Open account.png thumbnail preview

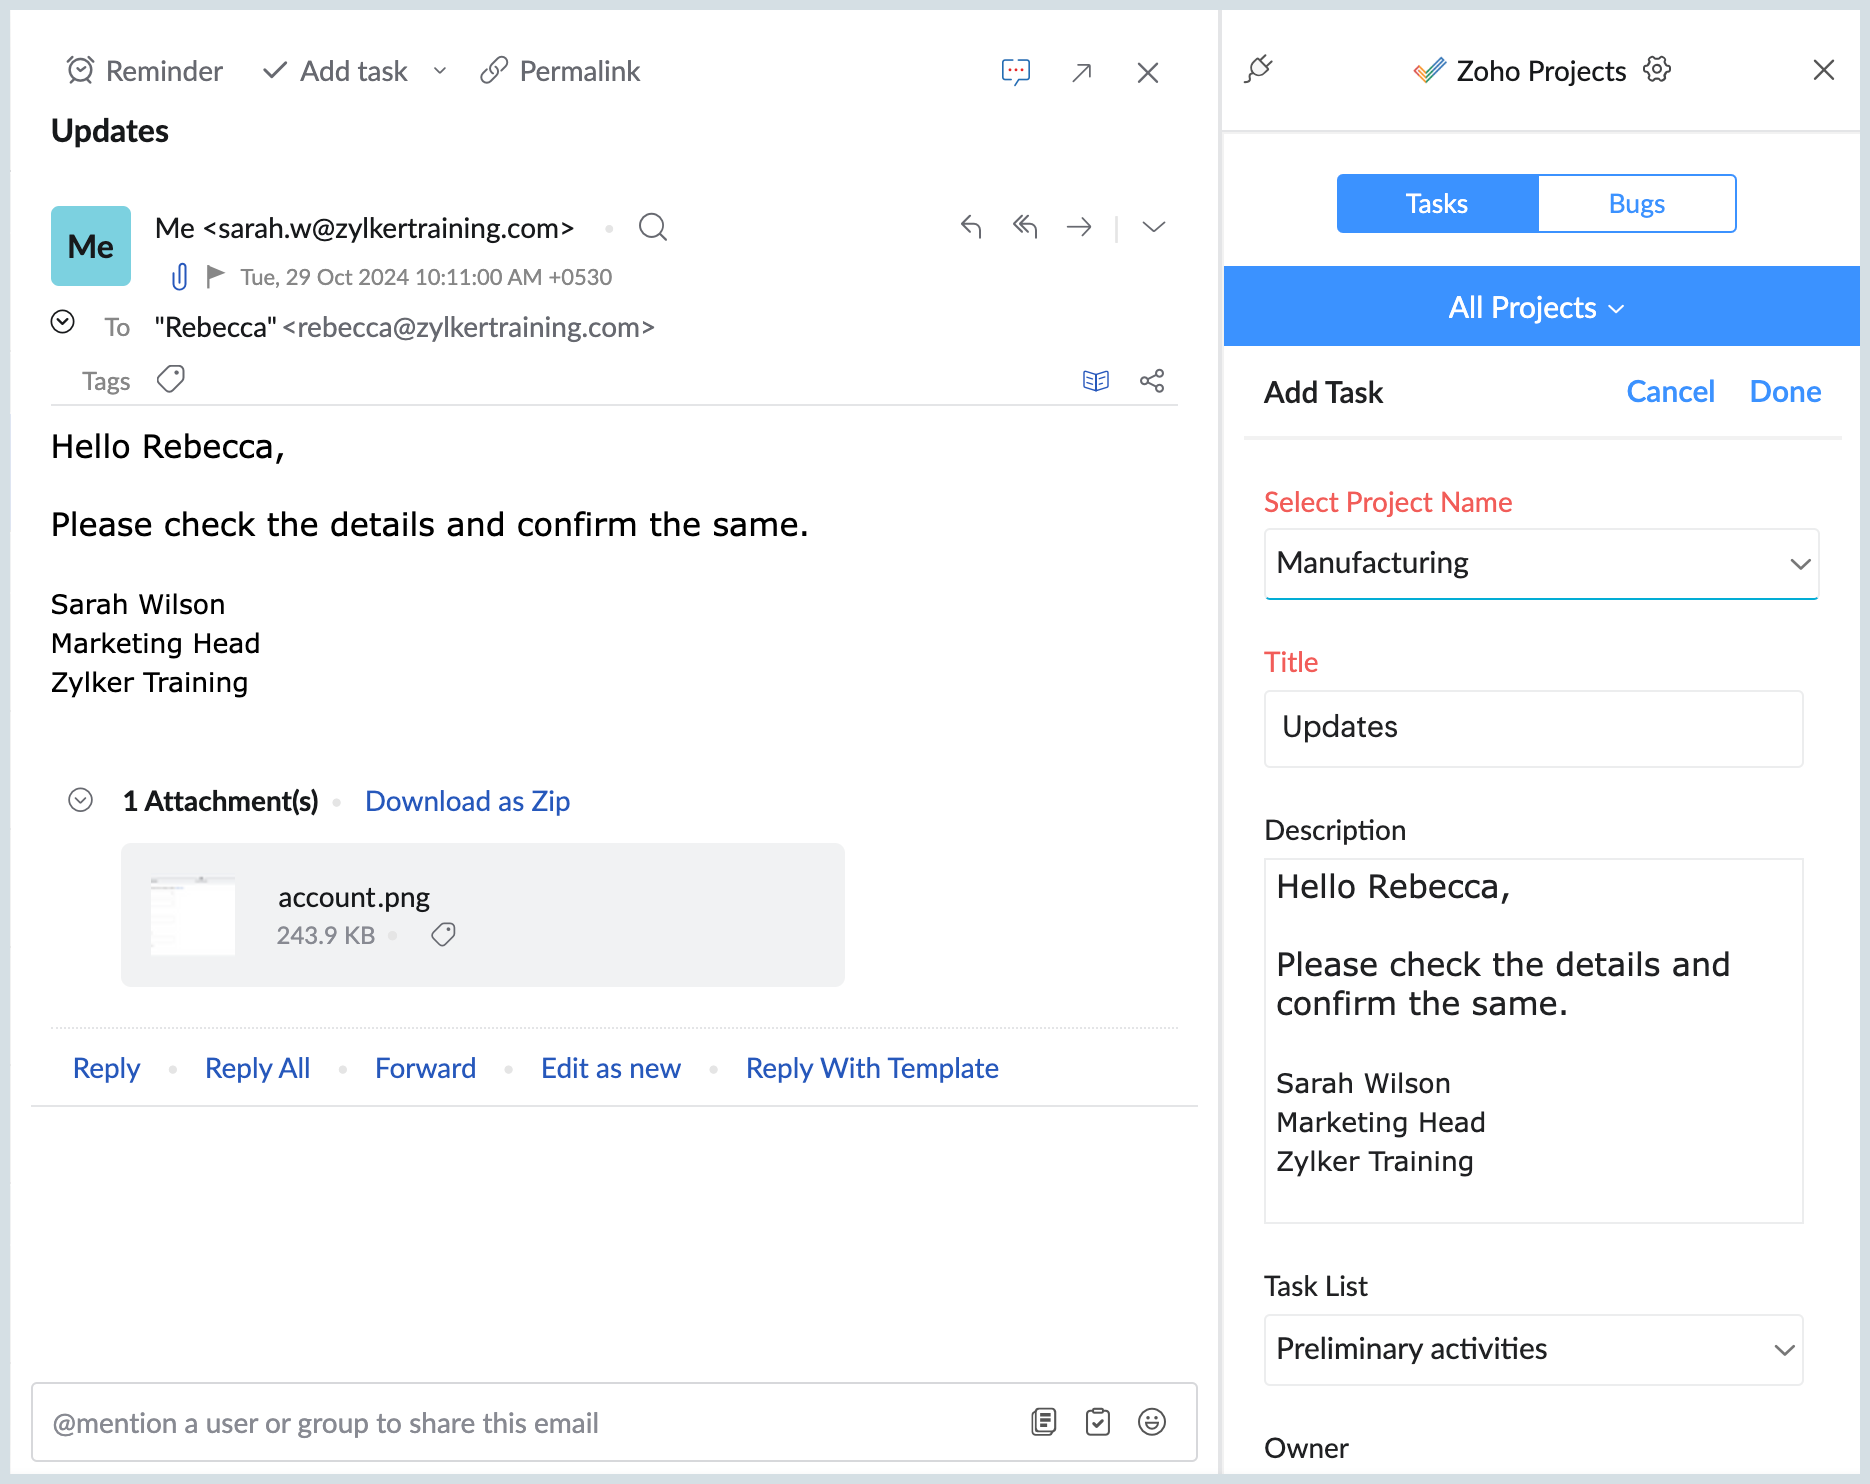193,915
